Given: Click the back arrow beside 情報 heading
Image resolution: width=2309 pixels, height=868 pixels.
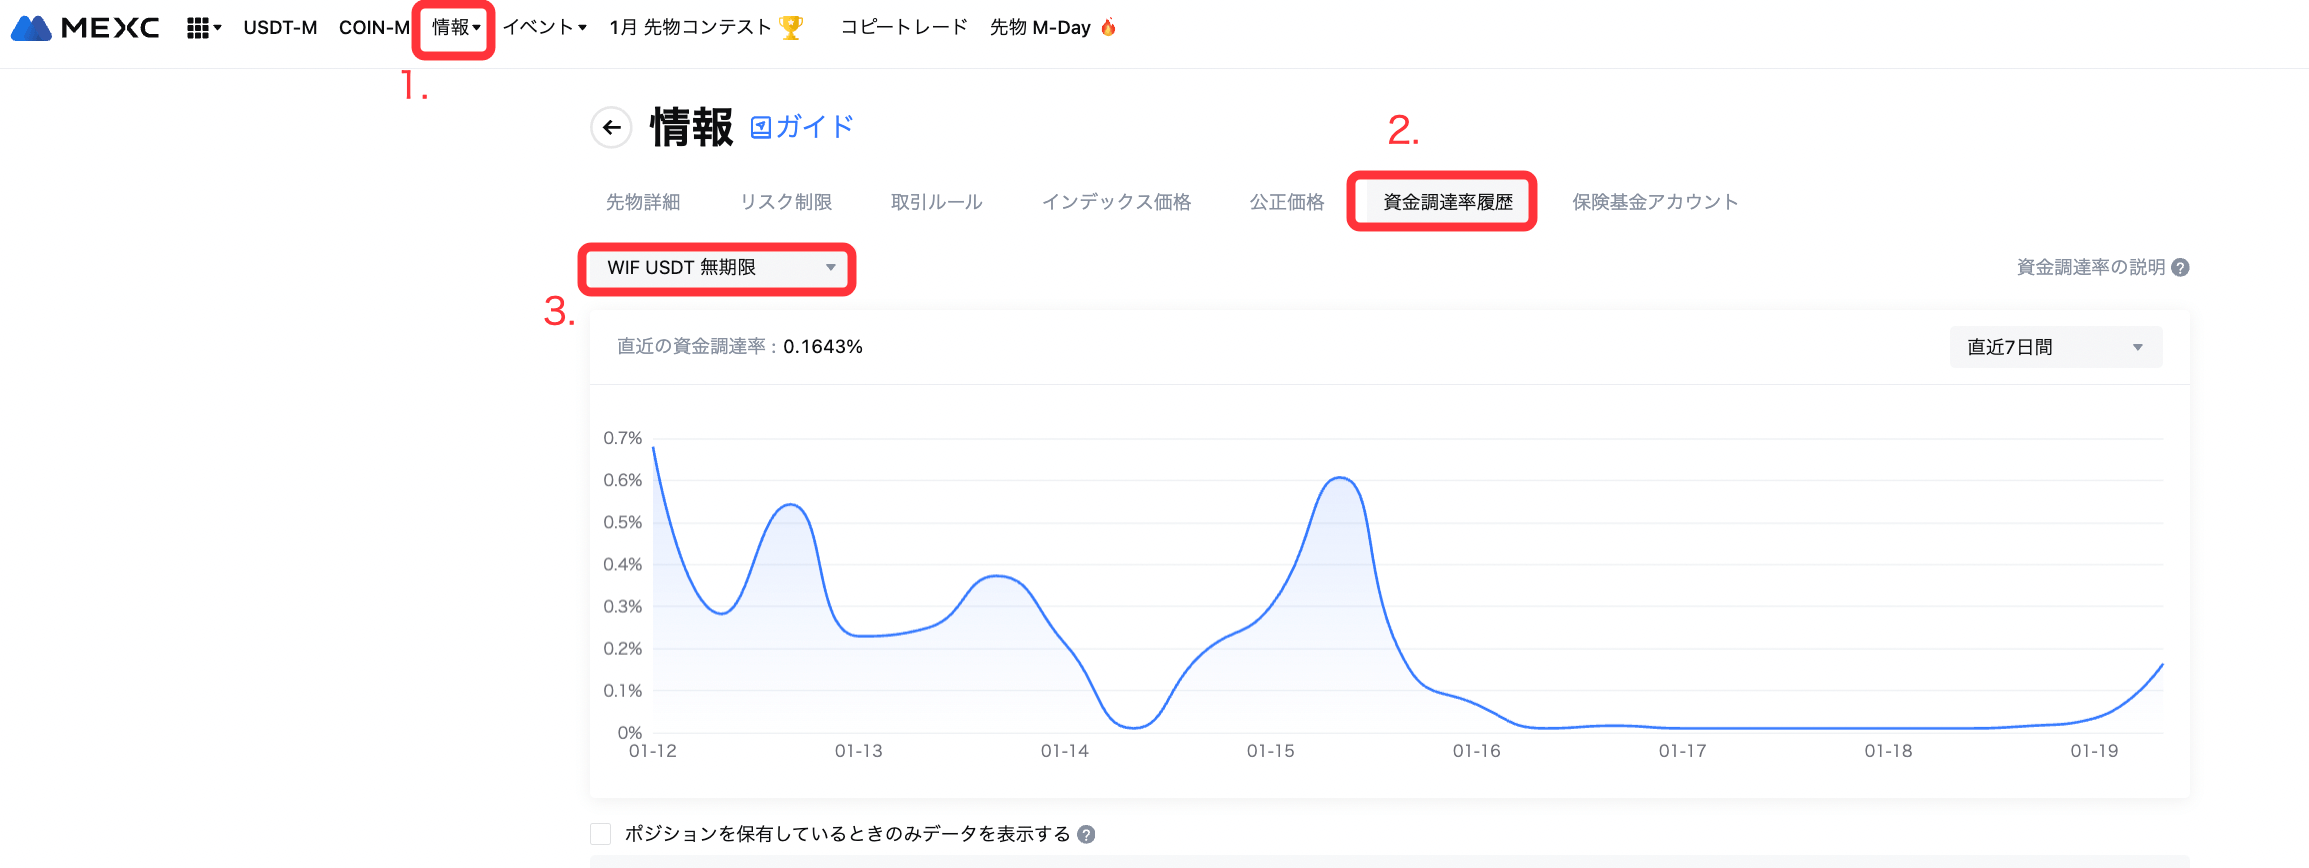Looking at the screenshot, I should coord(611,128).
